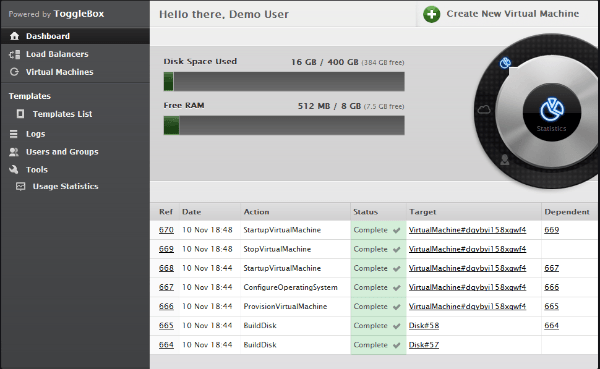Click Create New Virtual Machine
The height and width of the screenshot is (369, 600).
click(x=512, y=14)
